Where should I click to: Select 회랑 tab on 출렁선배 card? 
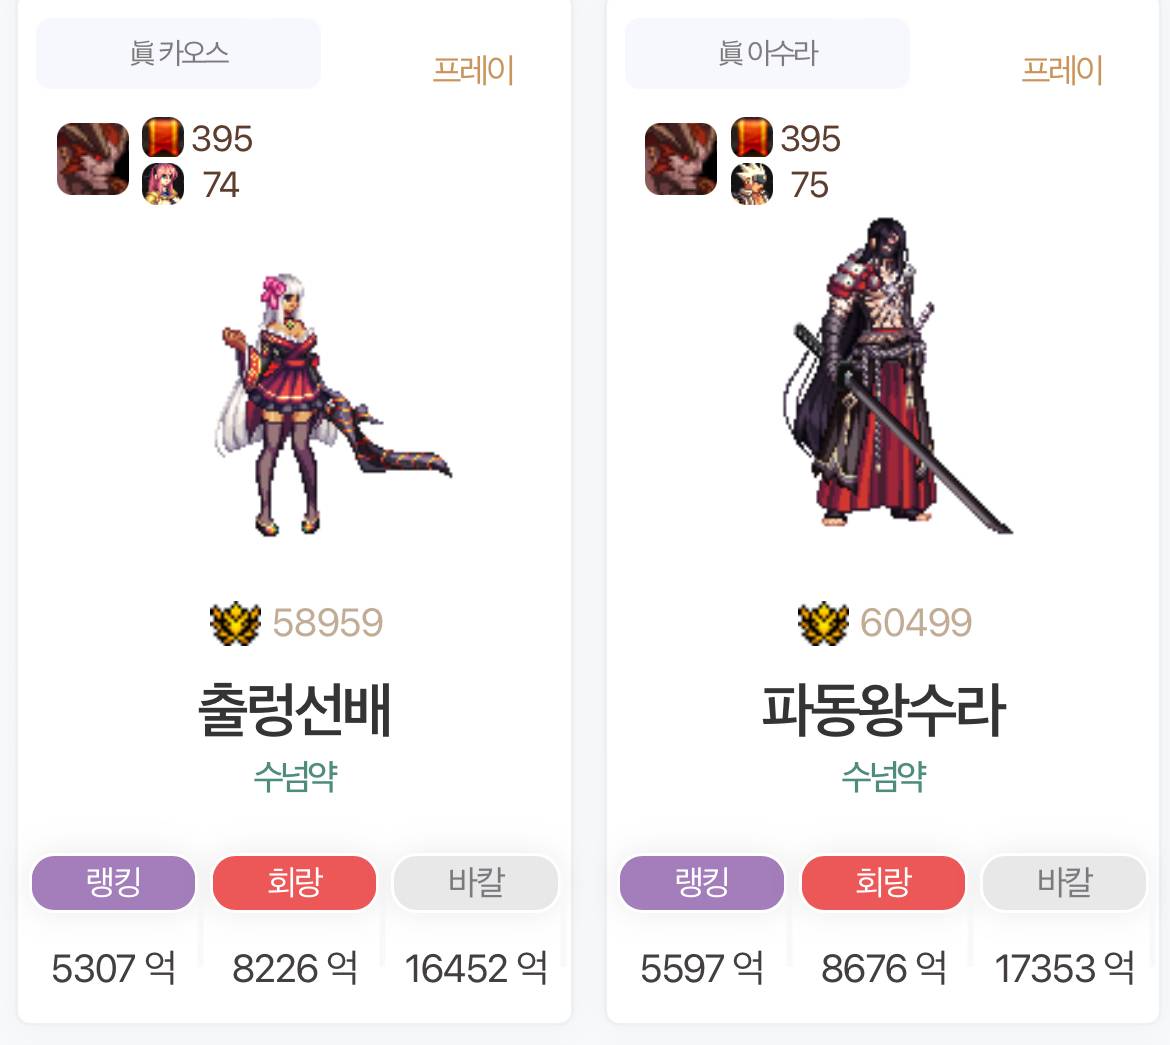(x=295, y=883)
